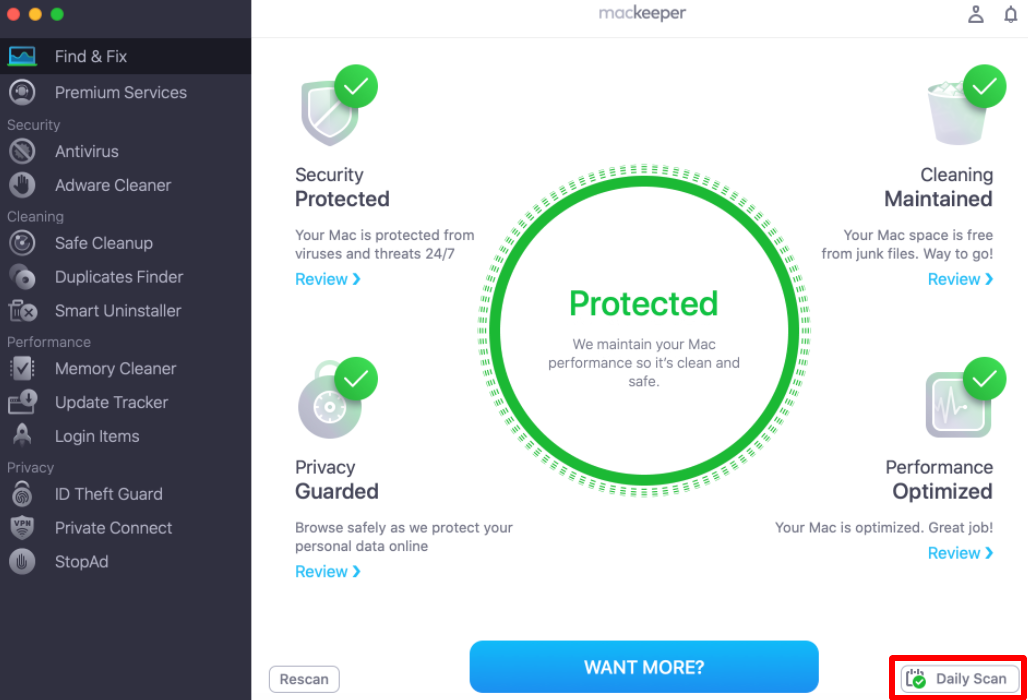Click the ID Theft Guard fingerprint icon

pos(22,494)
